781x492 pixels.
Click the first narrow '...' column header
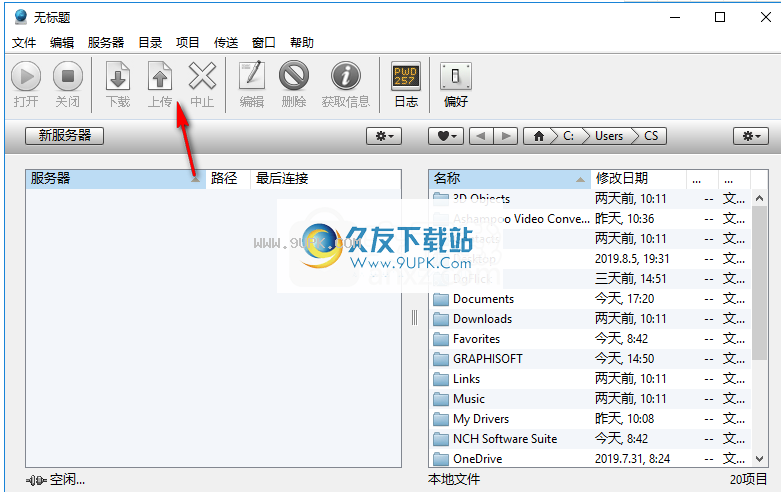tap(702, 178)
